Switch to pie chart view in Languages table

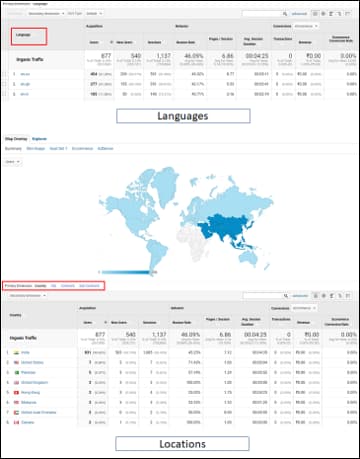(323, 14)
